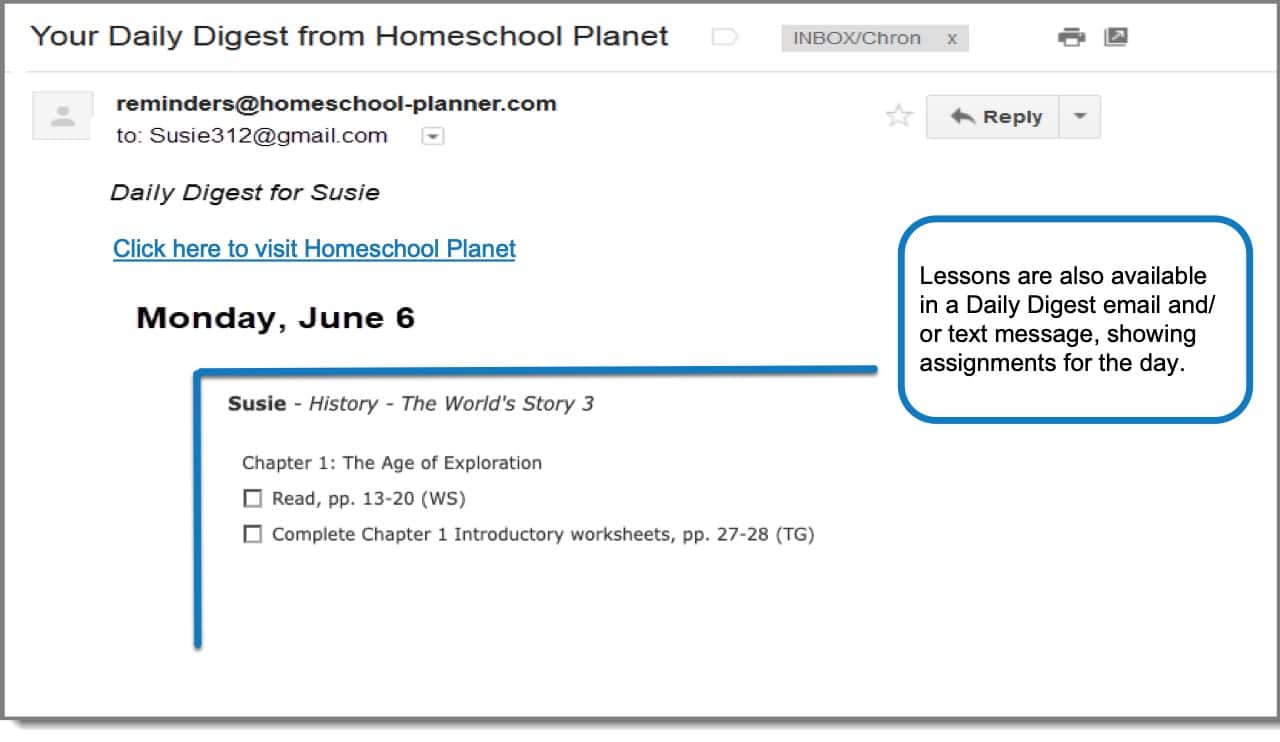Open Click here to visit Homeschool Planet link

pyautogui.click(x=314, y=249)
